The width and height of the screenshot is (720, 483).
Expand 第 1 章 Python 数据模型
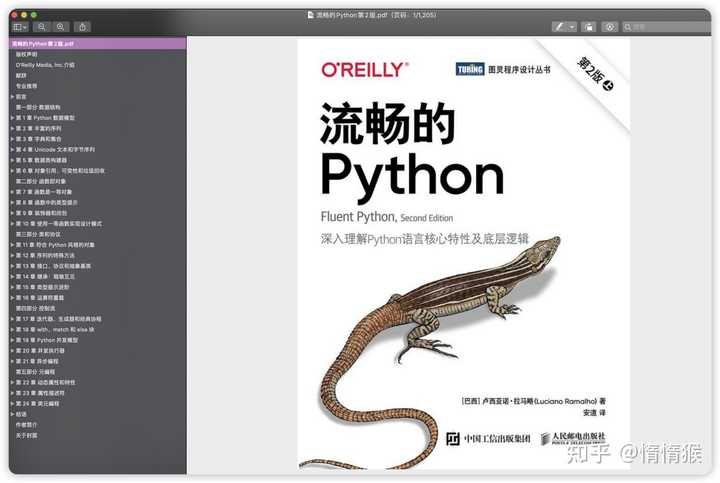pos(12,118)
